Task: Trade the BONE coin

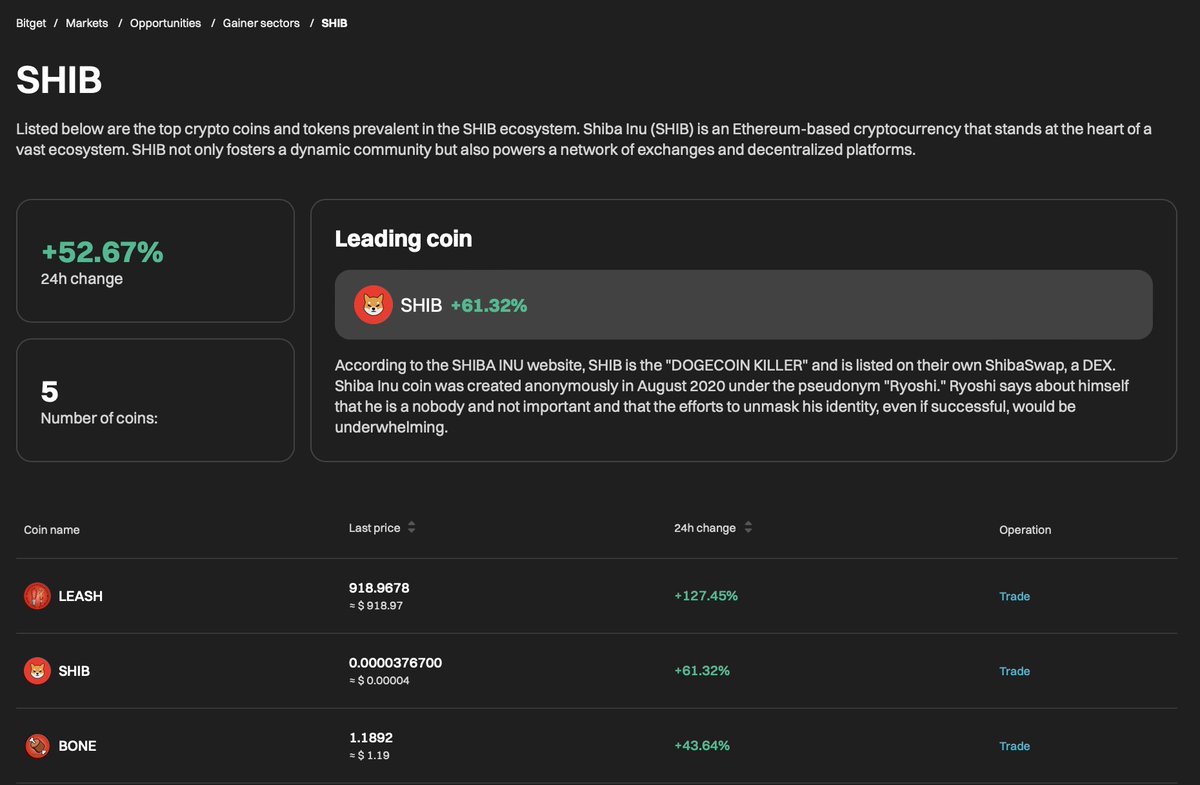Action: [1014, 746]
